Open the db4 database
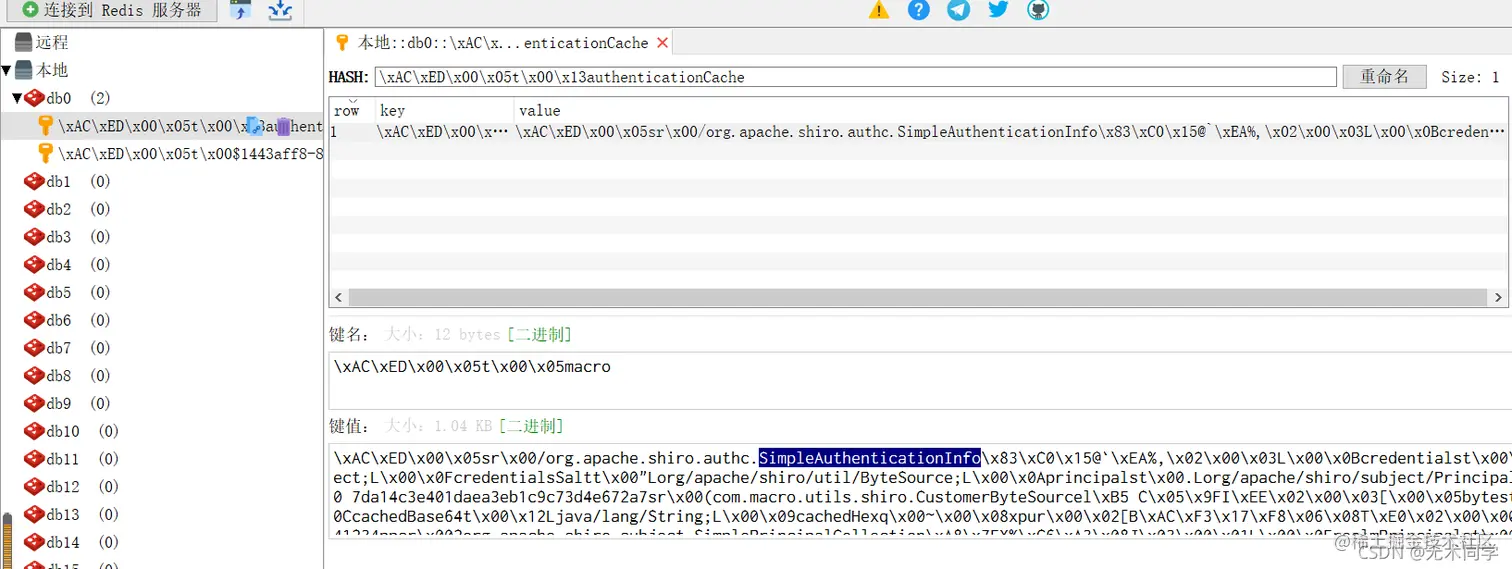Image resolution: width=1512 pixels, height=569 pixels. tap(59, 265)
